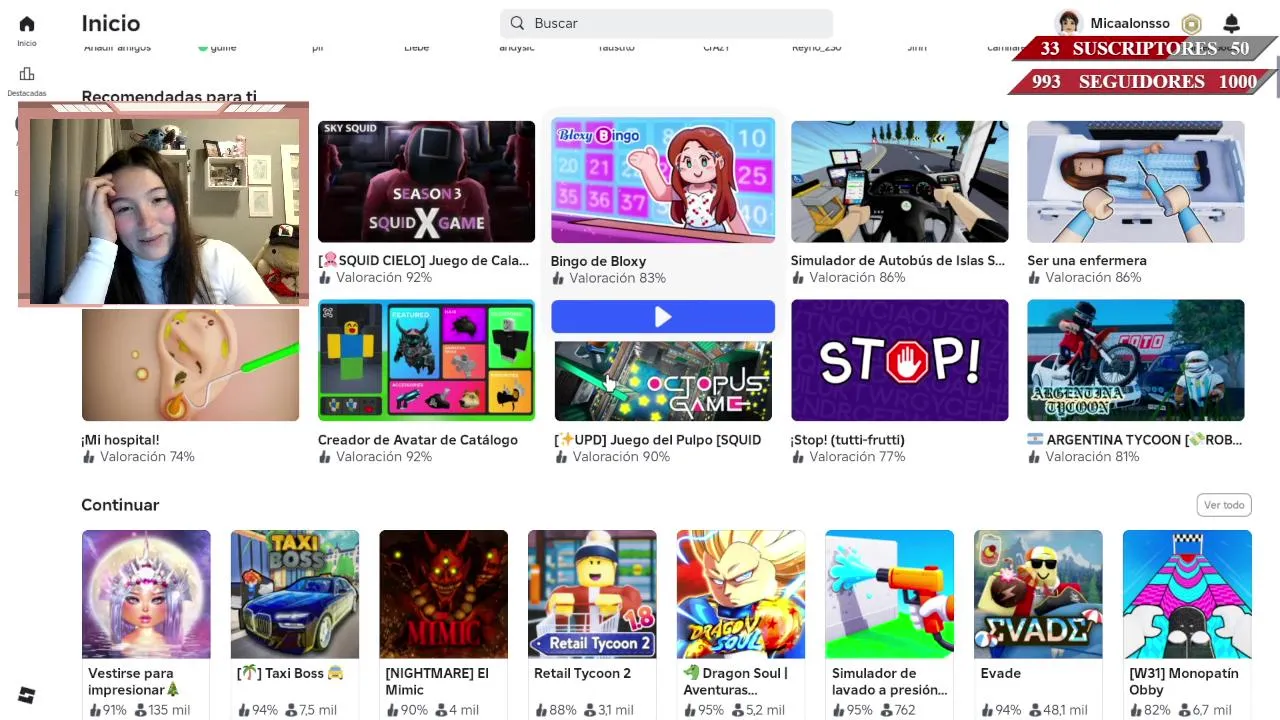Click the Juego del Pulpo title

click(x=658, y=439)
